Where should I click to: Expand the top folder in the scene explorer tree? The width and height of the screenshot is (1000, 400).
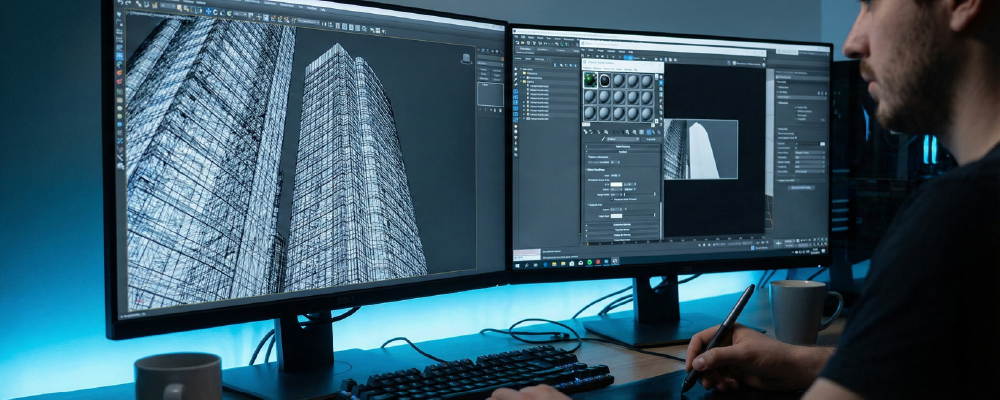(x=522, y=73)
